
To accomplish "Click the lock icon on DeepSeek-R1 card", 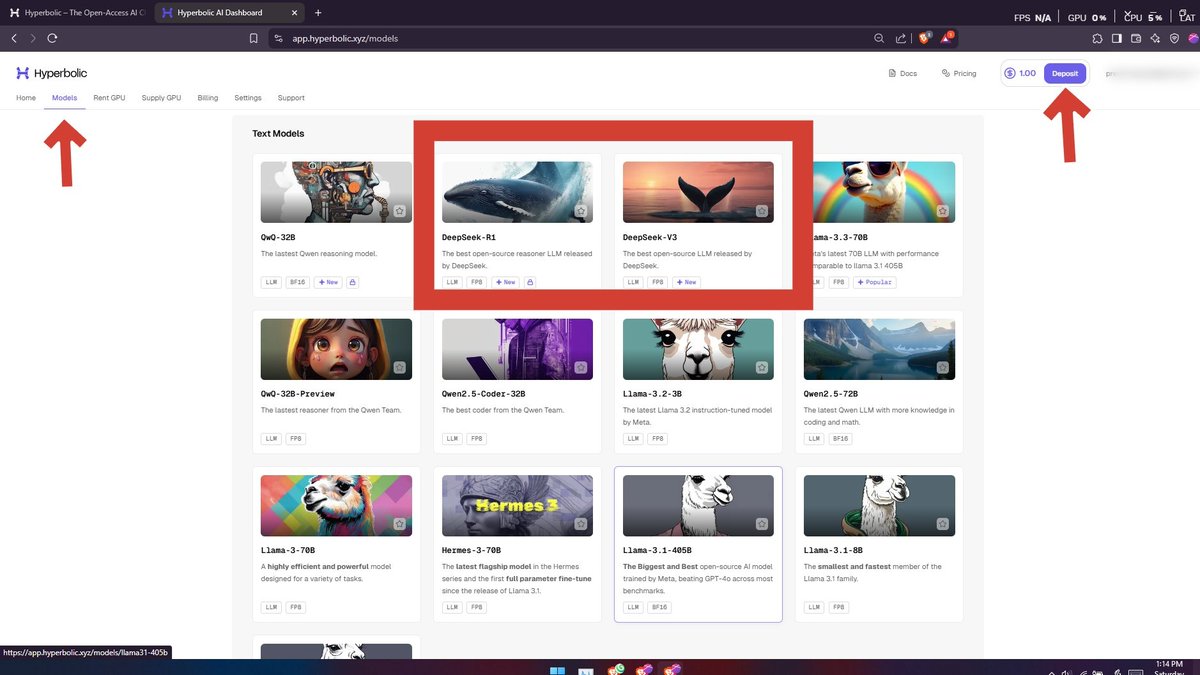I will pyautogui.click(x=530, y=282).
